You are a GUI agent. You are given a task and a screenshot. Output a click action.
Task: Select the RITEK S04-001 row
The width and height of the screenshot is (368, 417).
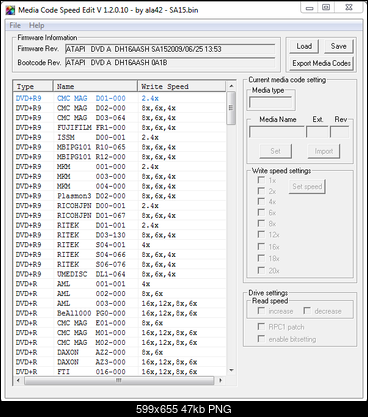click(x=120, y=245)
